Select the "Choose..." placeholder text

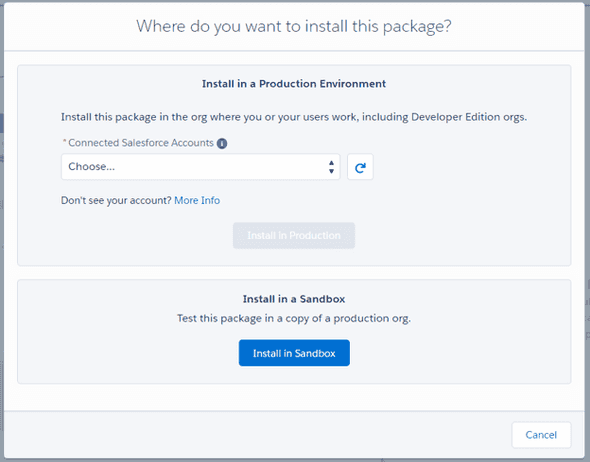pos(91,167)
